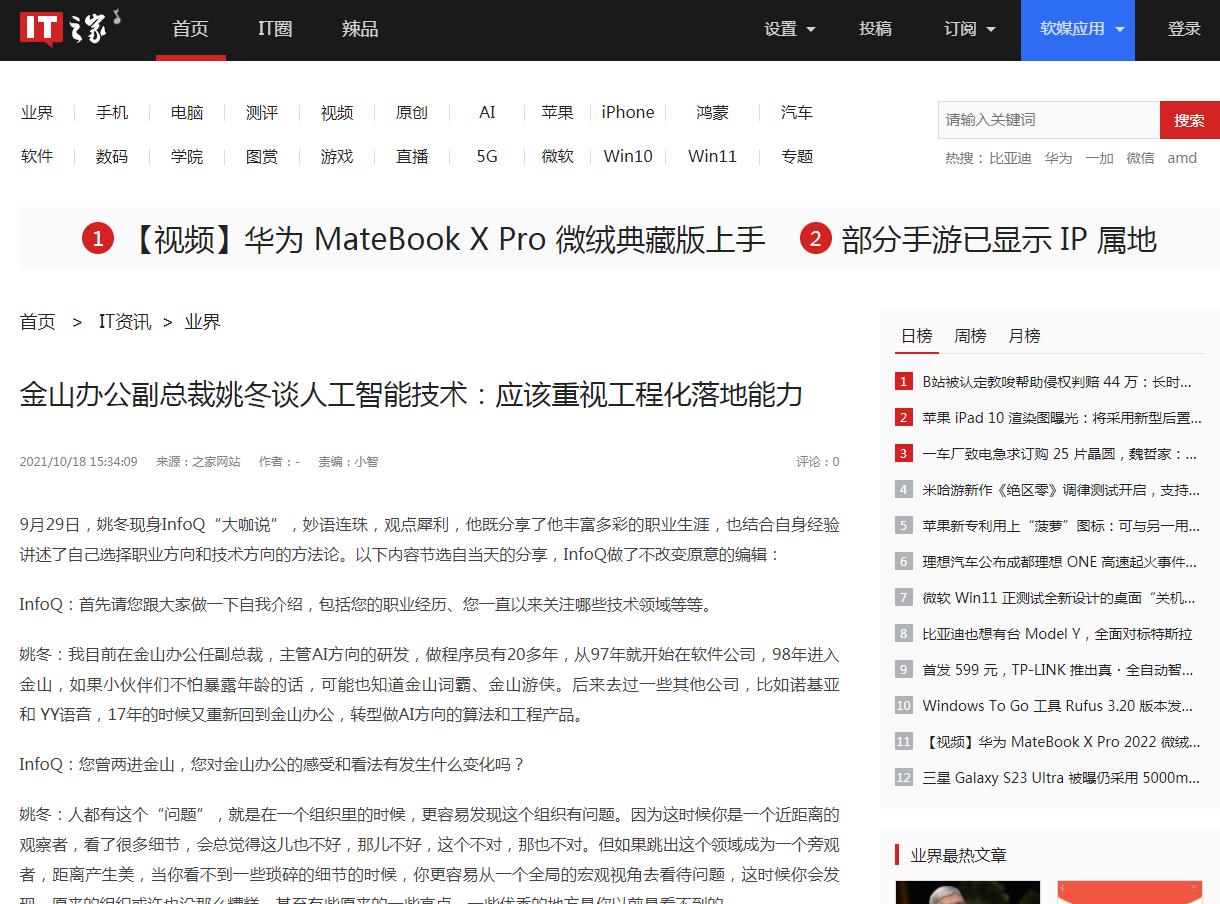Click hot search term 微信

[1140, 158]
